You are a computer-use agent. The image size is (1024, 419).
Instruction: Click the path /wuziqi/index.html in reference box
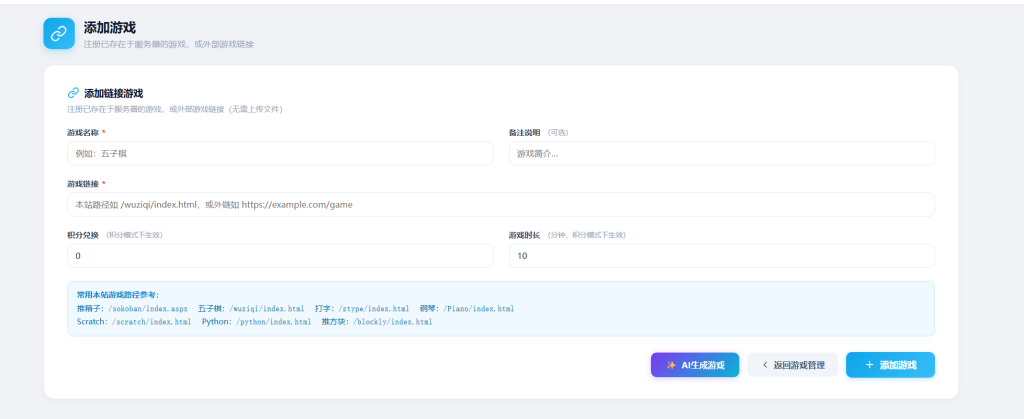(264, 308)
